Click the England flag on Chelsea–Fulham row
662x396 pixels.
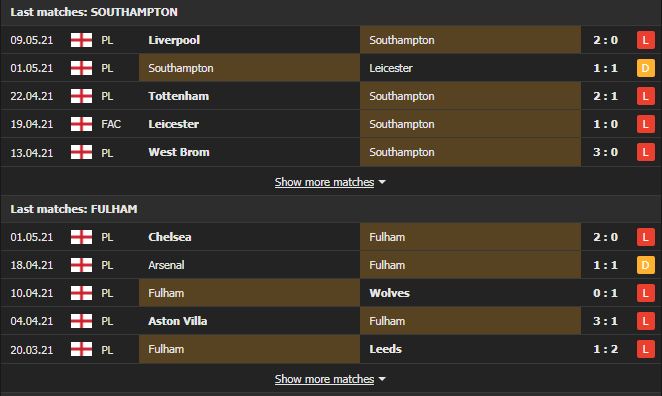[x=81, y=237]
